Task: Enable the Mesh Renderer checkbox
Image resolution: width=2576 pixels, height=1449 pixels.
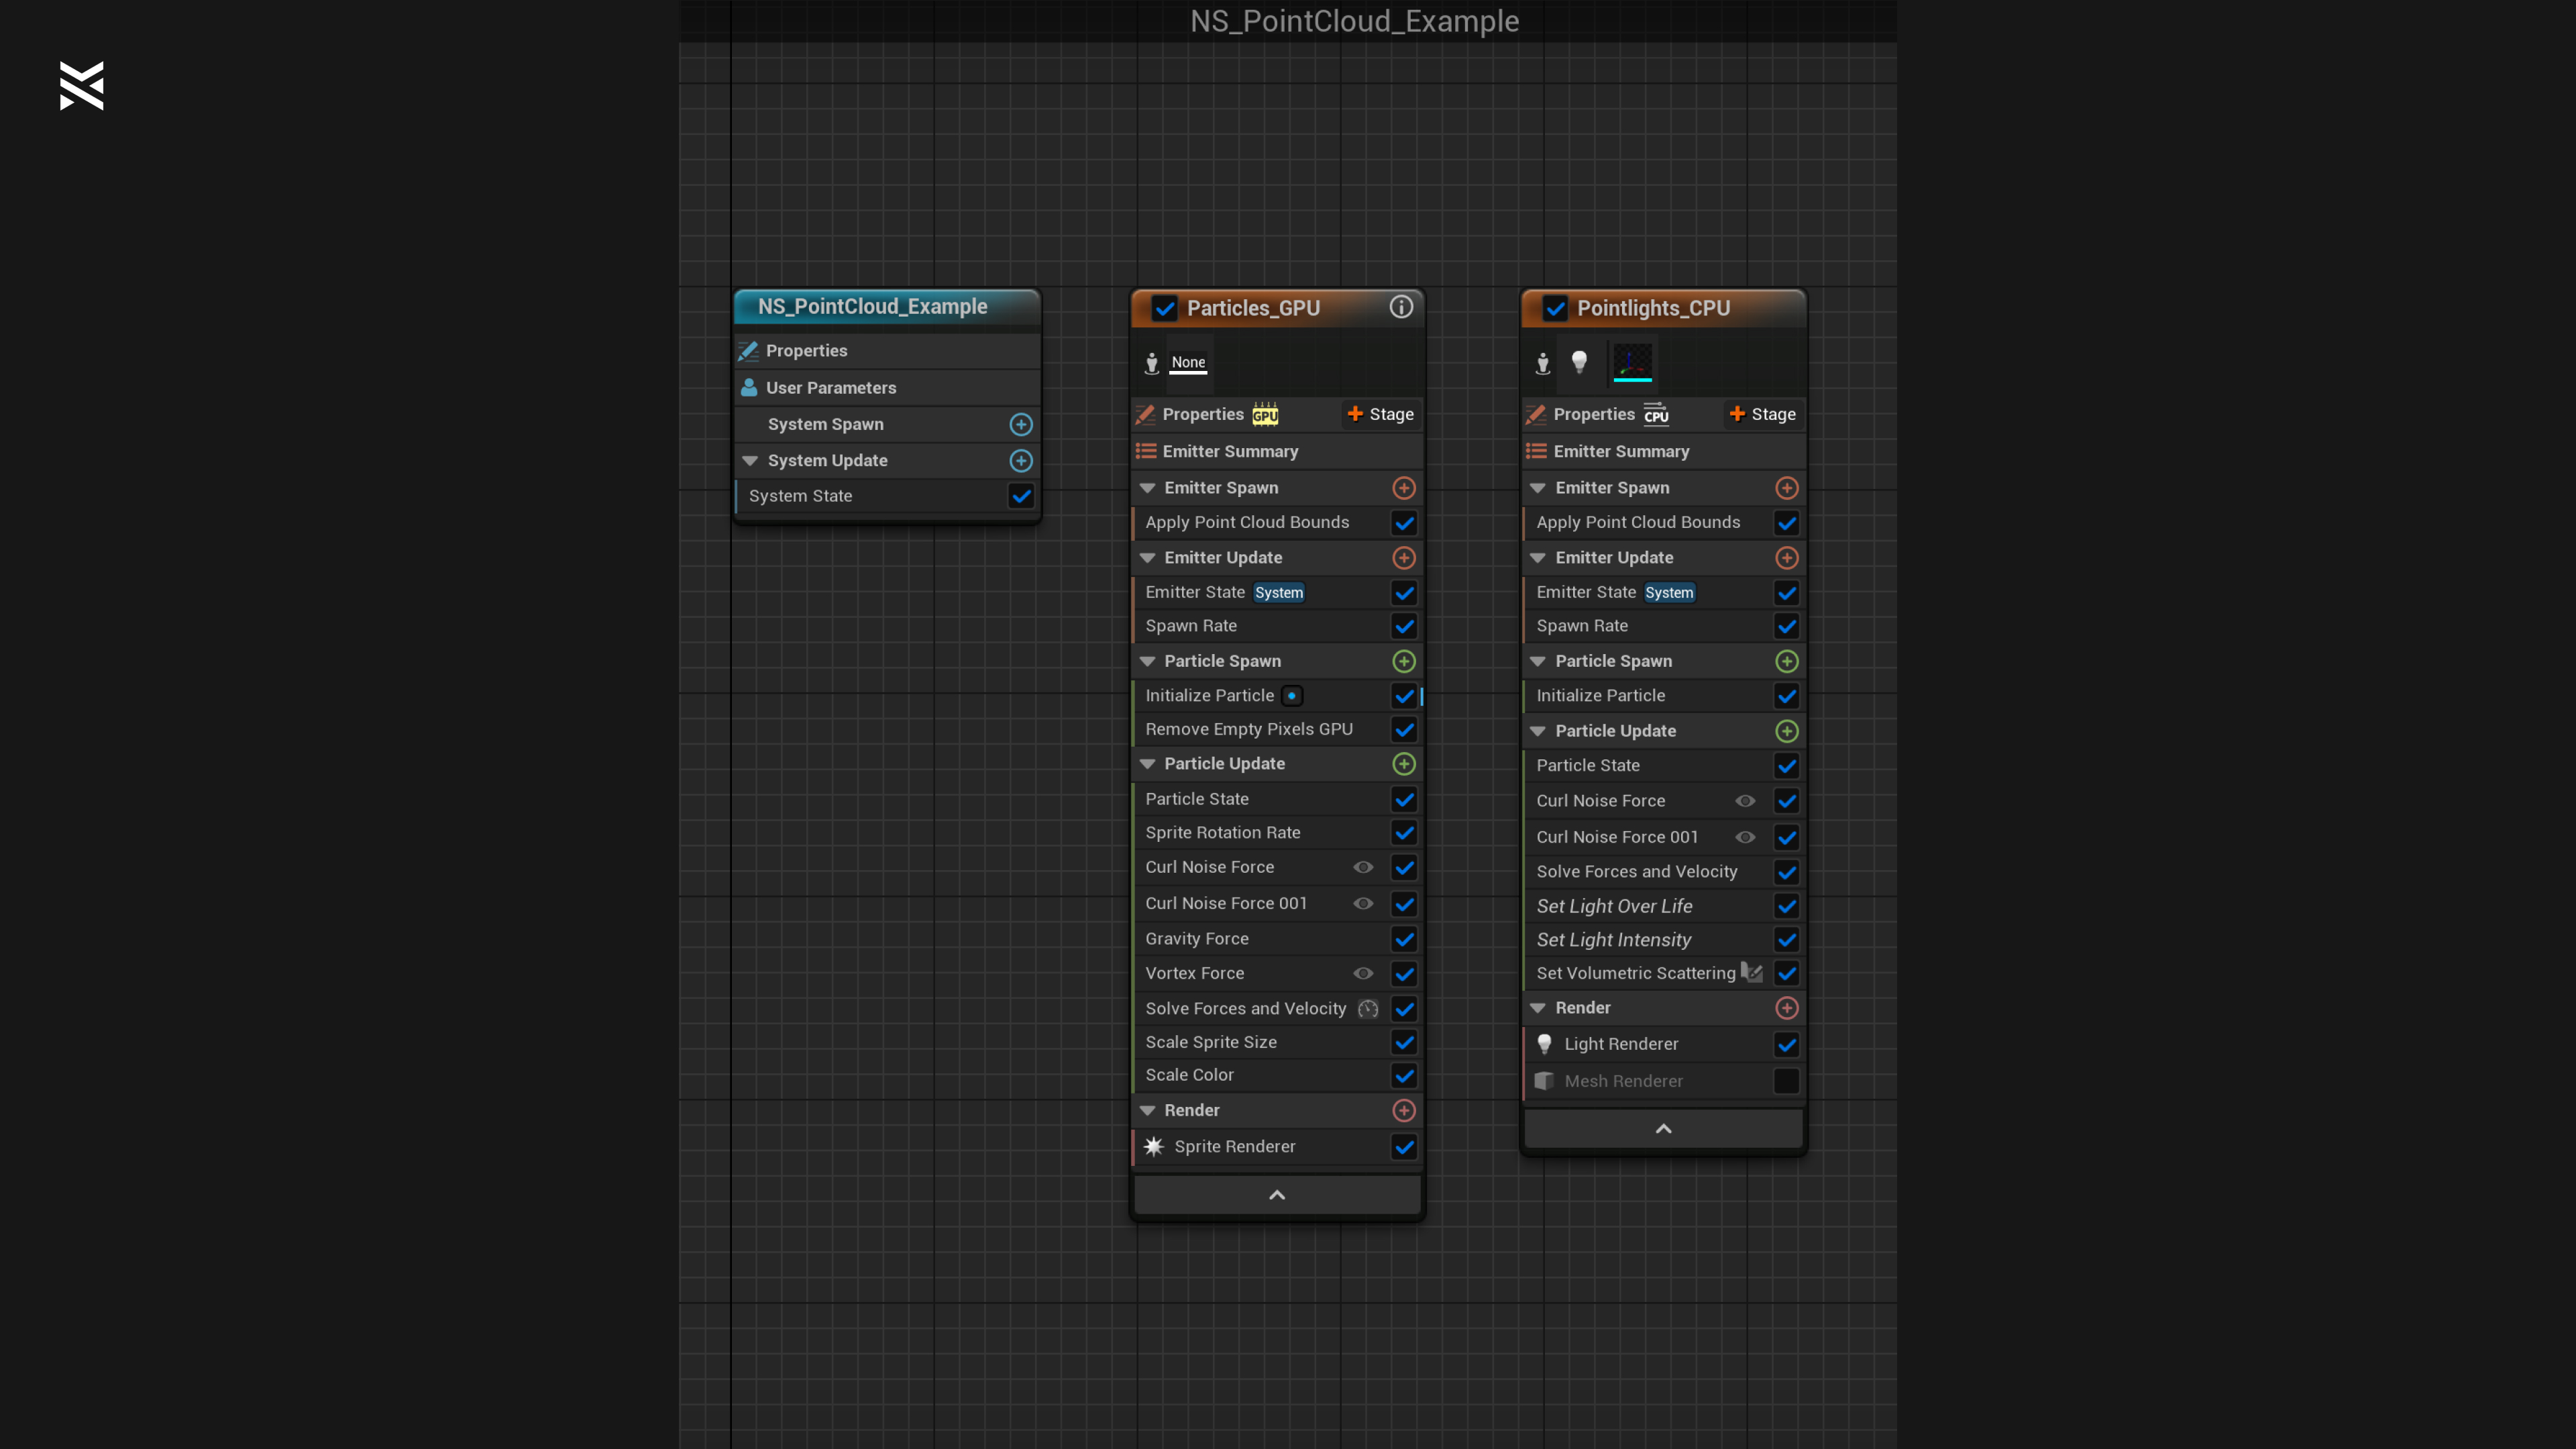Action: (1786, 1081)
